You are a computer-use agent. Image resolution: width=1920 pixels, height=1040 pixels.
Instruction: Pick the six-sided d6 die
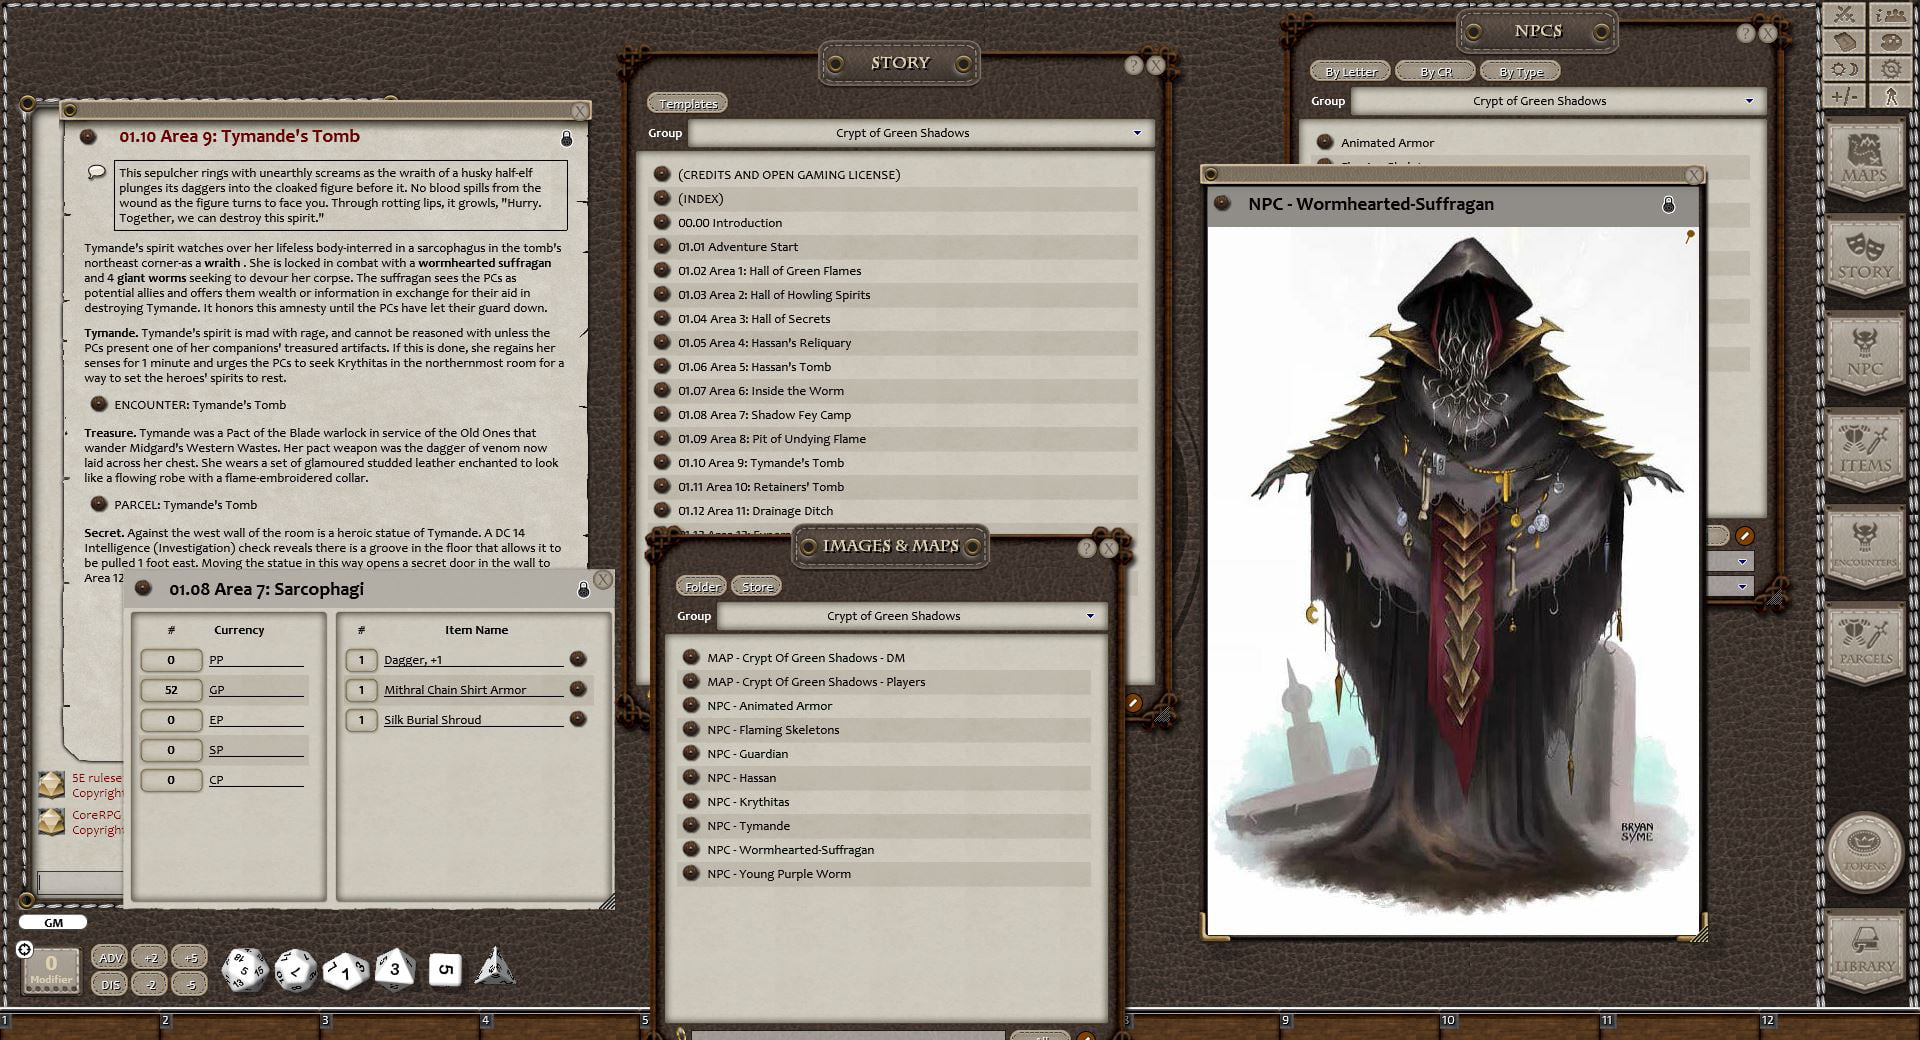445,969
